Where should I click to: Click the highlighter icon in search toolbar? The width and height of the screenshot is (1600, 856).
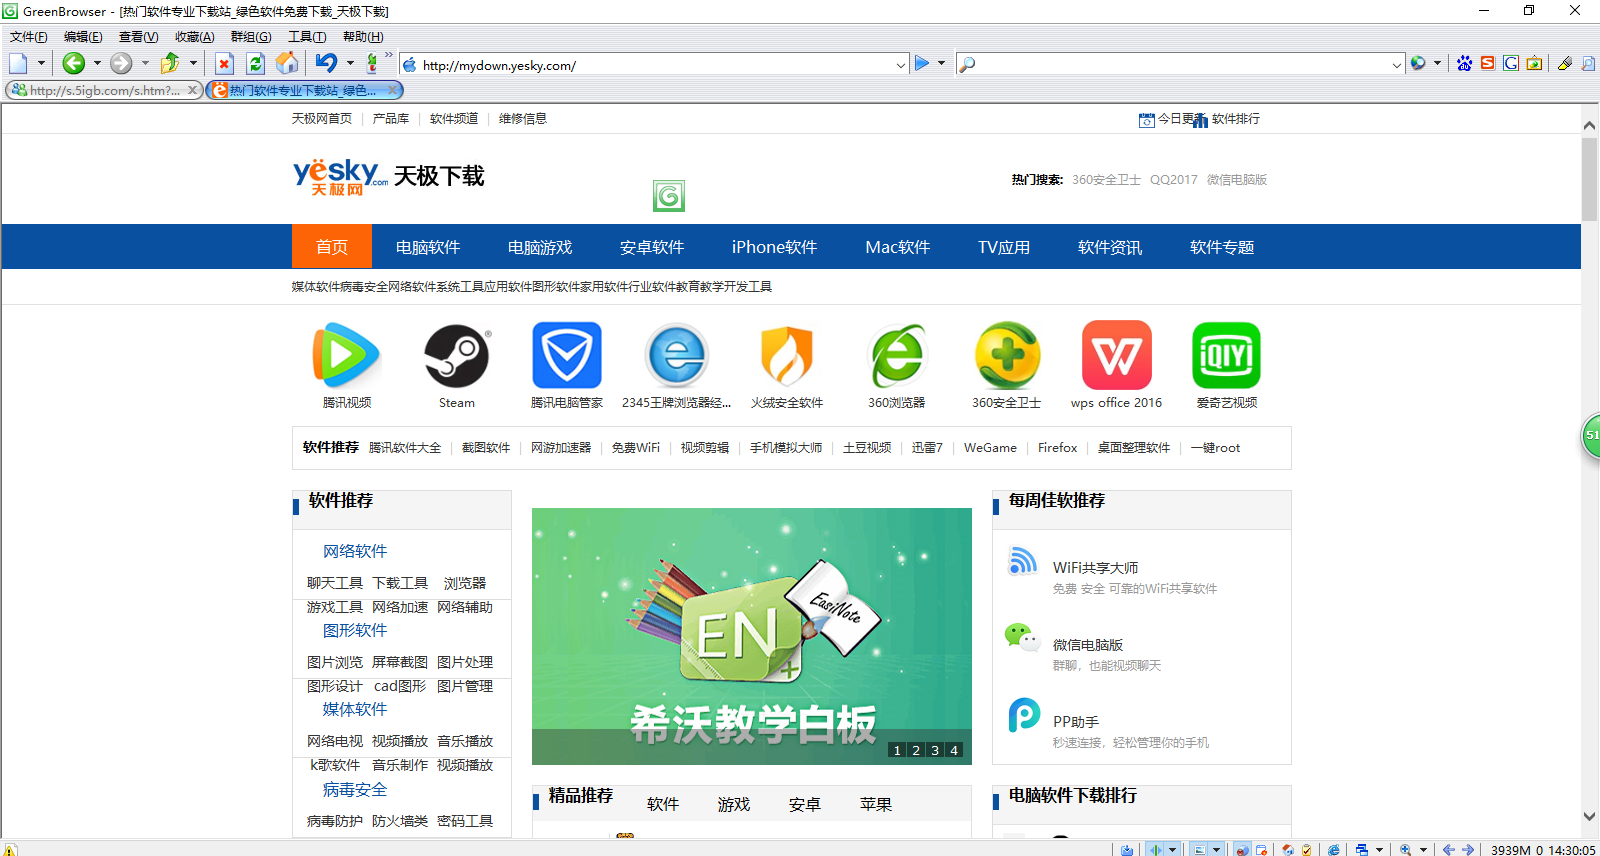(1565, 64)
